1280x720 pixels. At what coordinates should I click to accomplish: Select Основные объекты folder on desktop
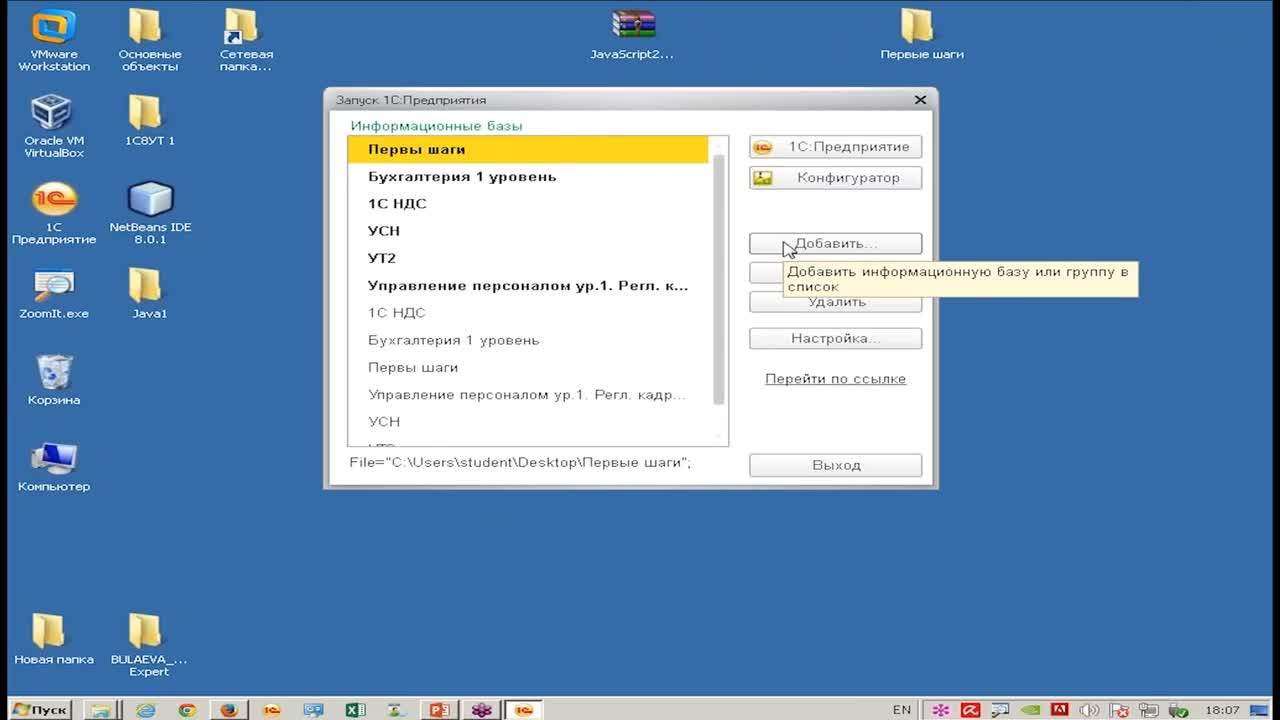click(149, 41)
